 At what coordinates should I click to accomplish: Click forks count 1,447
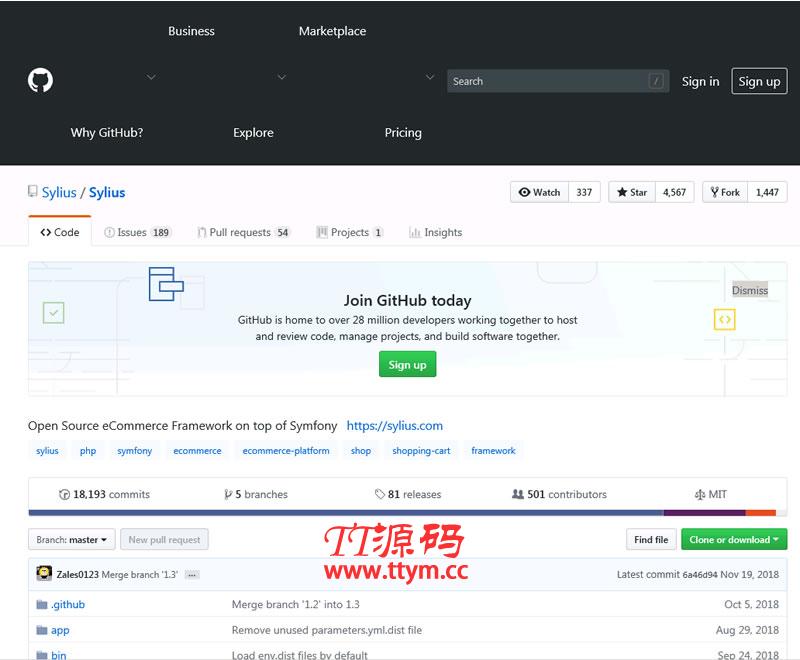pos(767,192)
